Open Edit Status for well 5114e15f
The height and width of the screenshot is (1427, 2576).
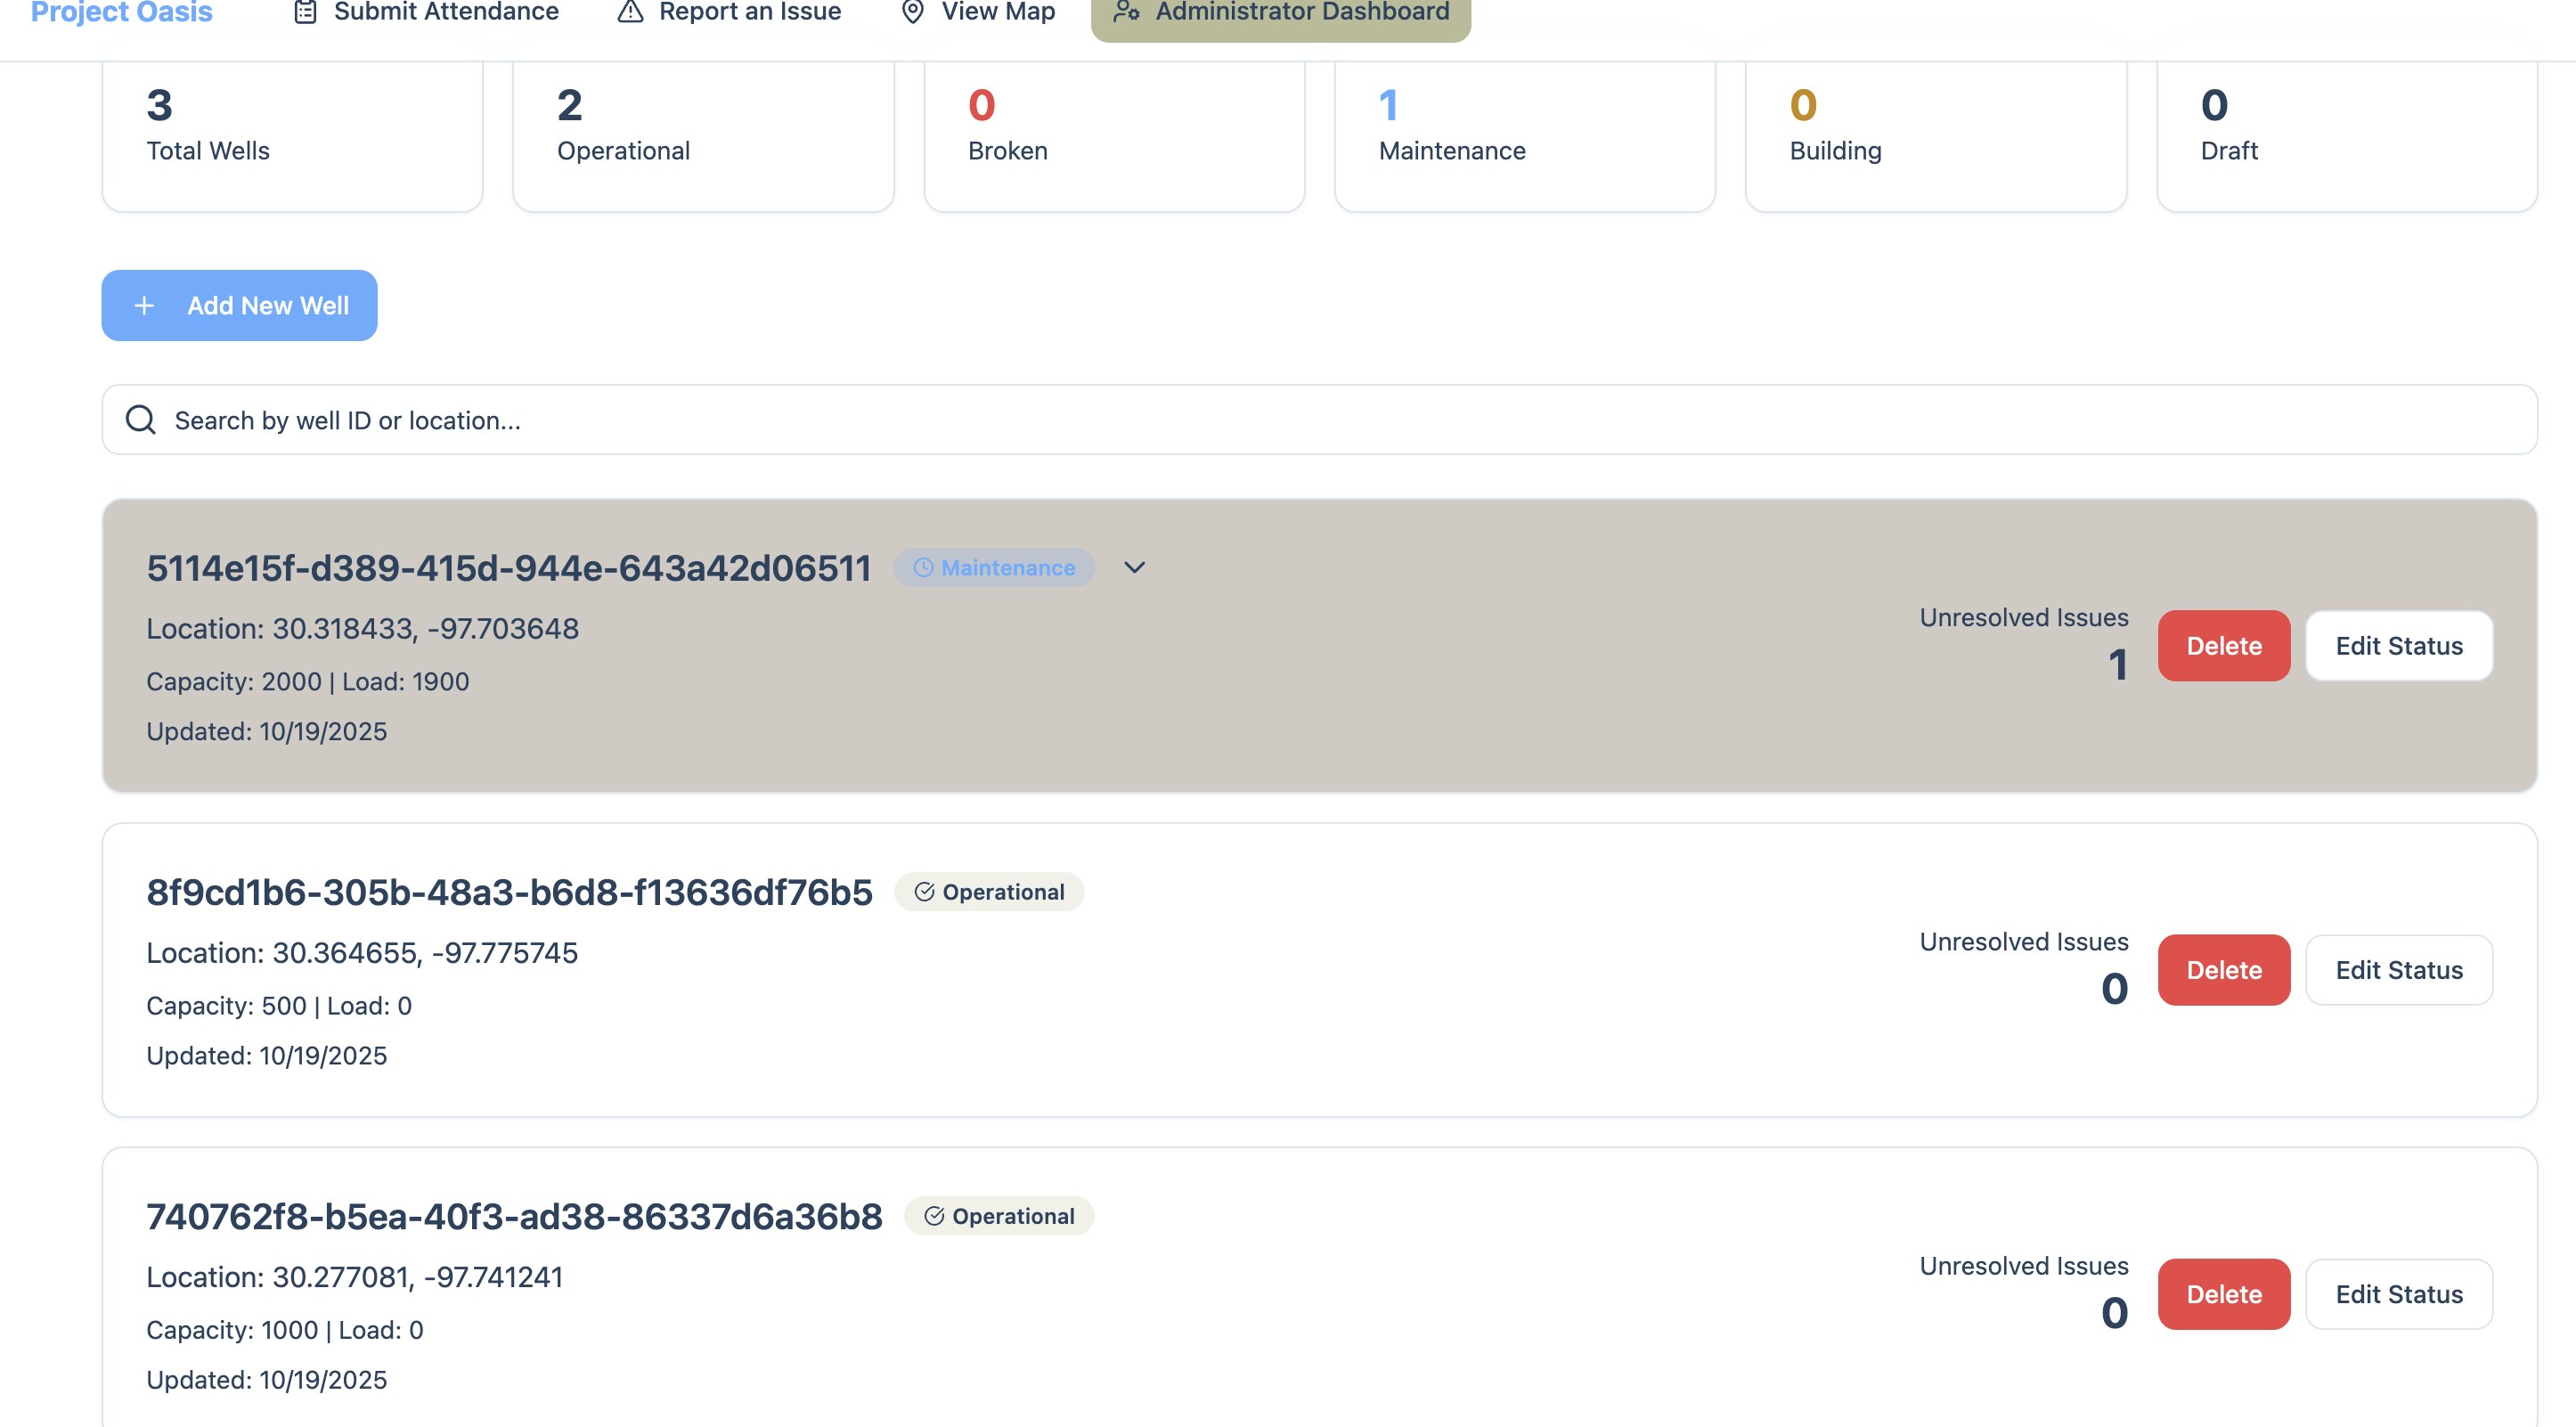point(2398,646)
